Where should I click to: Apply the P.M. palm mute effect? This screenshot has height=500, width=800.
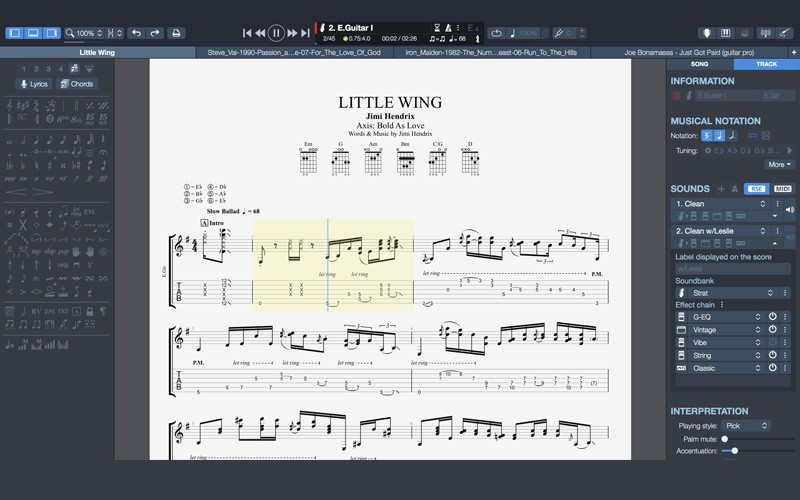[89, 211]
